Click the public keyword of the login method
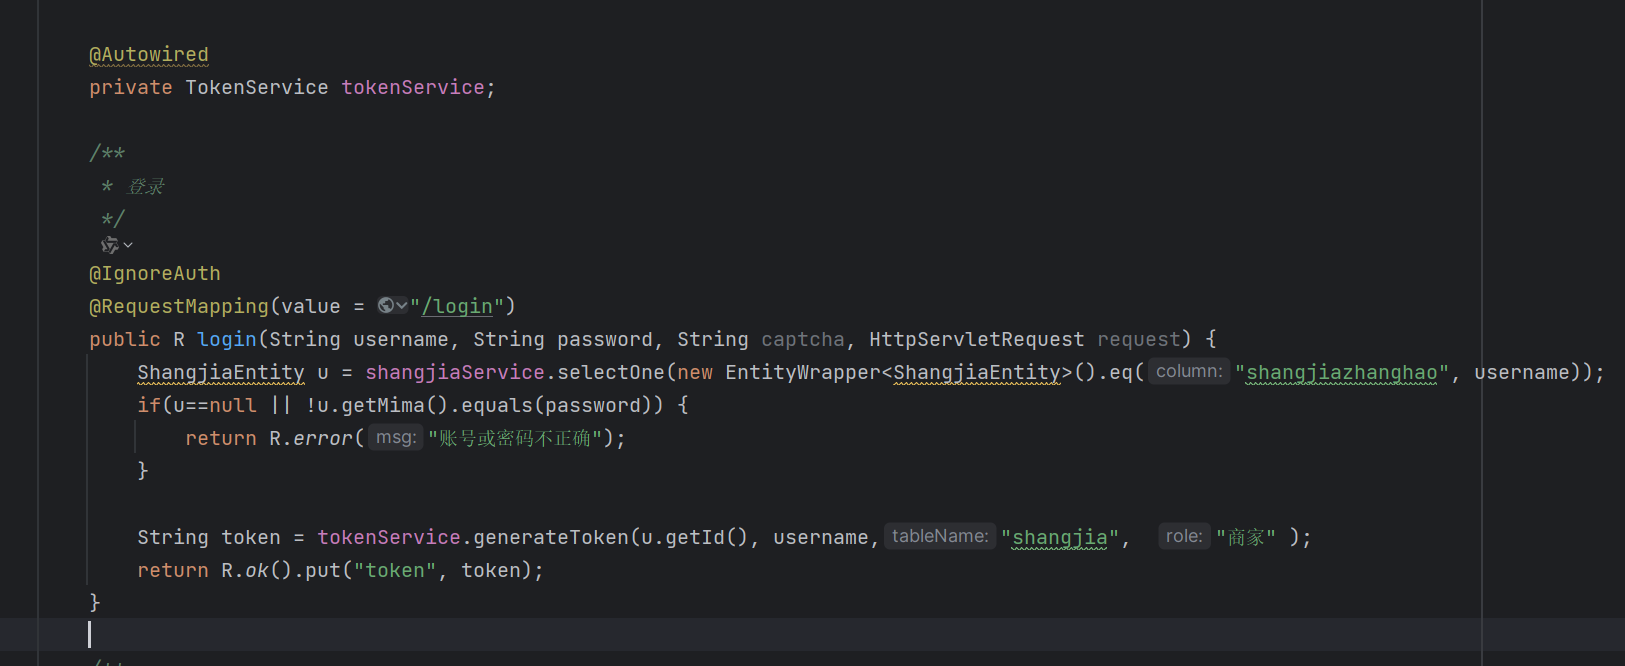1625x666 pixels. [x=125, y=339]
